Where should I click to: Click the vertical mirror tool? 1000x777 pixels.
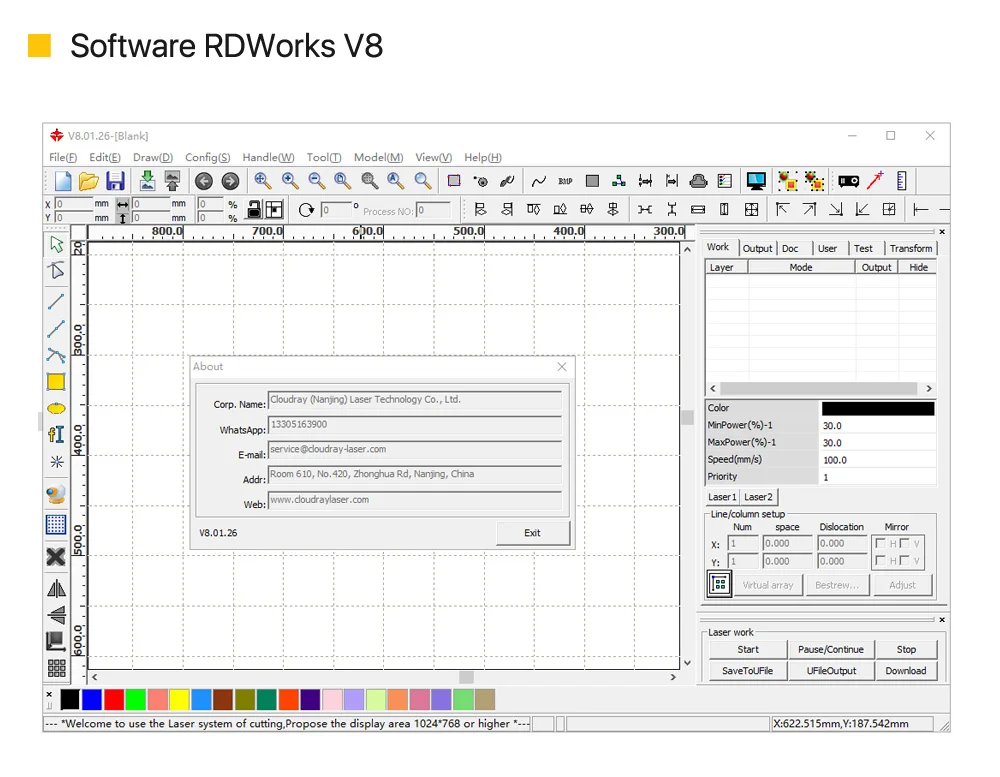click(56, 615)
